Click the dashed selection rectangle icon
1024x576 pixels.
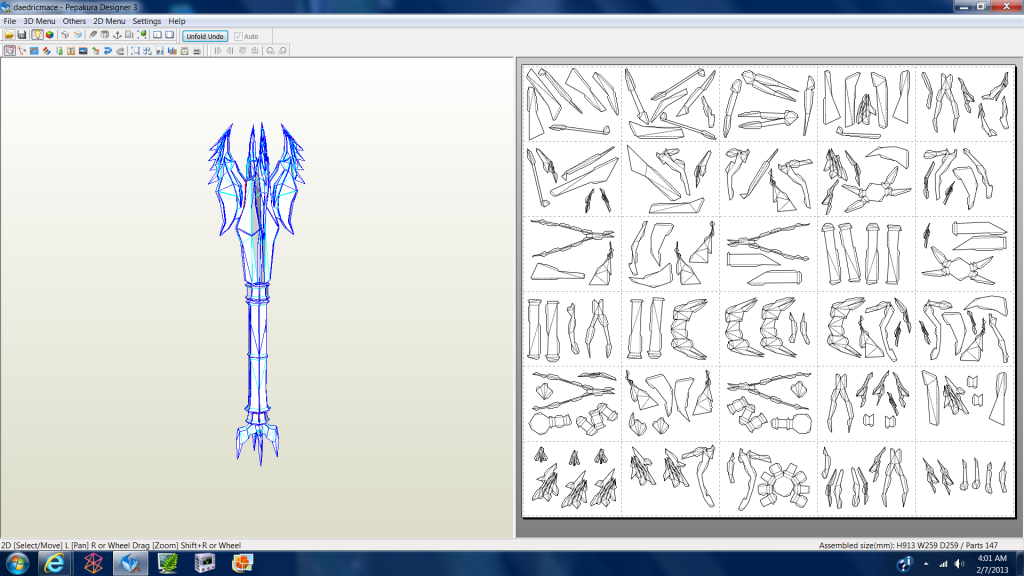tap(135, 51)
